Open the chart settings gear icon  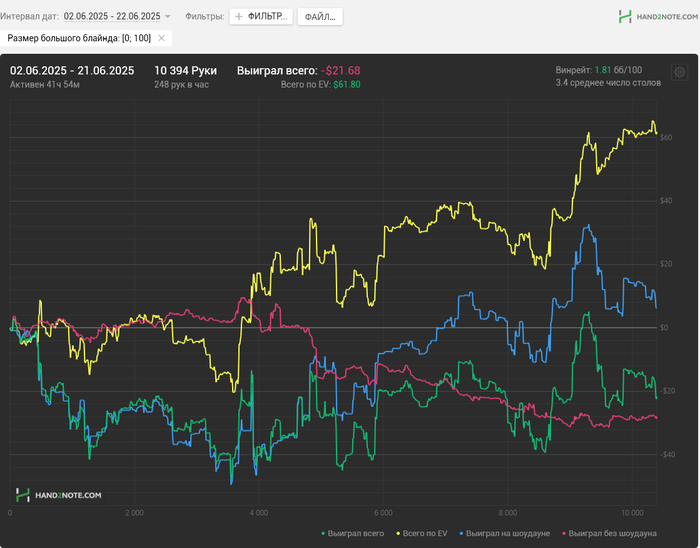(x=679, y=72)
